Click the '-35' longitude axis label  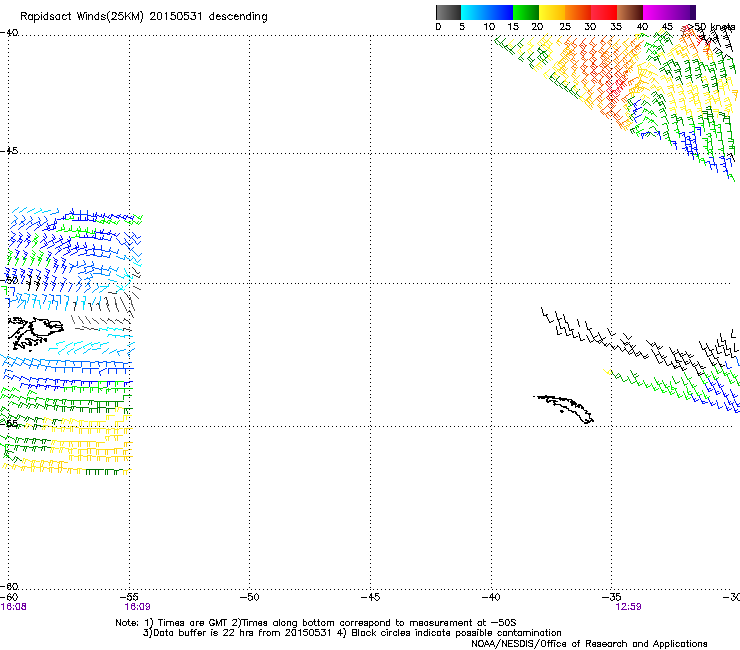point(612,597)
